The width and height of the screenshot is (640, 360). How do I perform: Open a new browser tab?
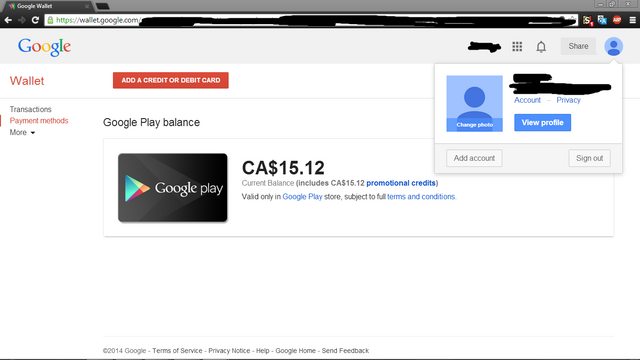click(102, 6)
